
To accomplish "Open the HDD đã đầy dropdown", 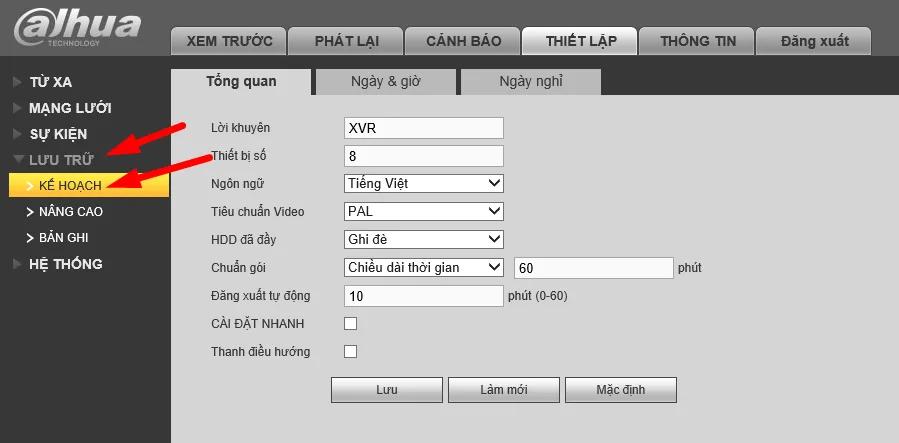I will [424, 239].
